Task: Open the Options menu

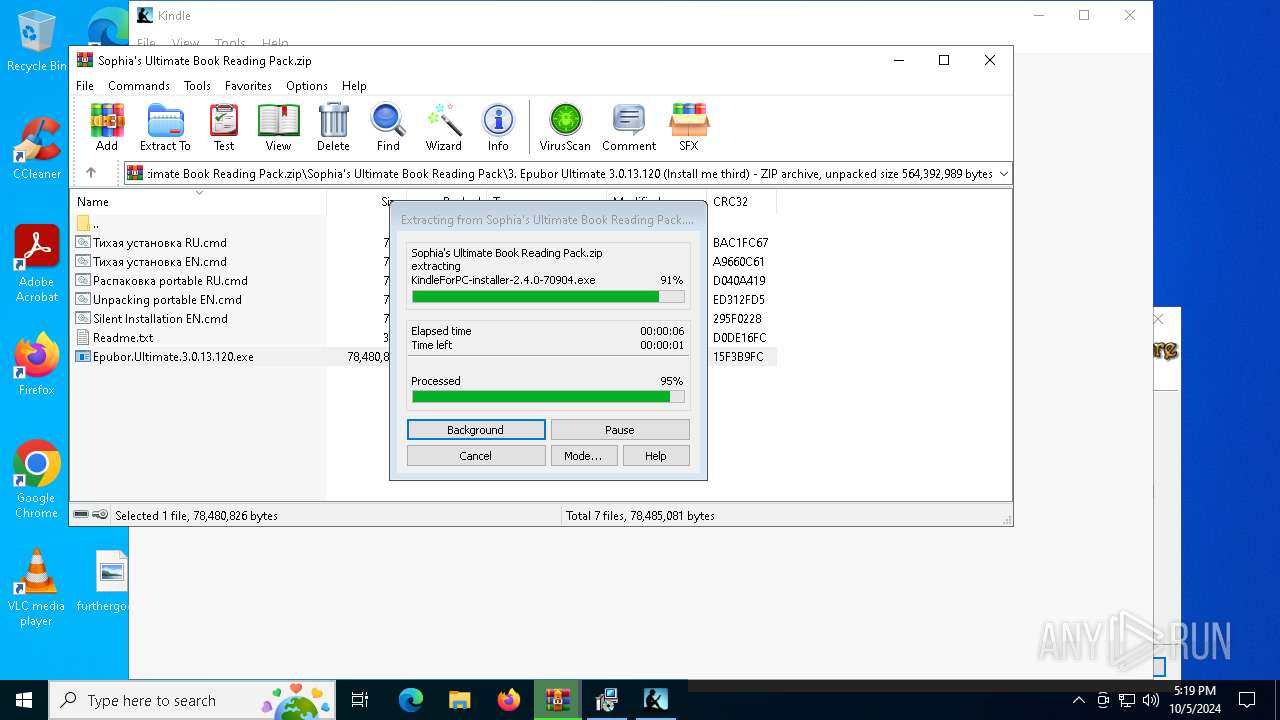Action: tap(307, 86)
